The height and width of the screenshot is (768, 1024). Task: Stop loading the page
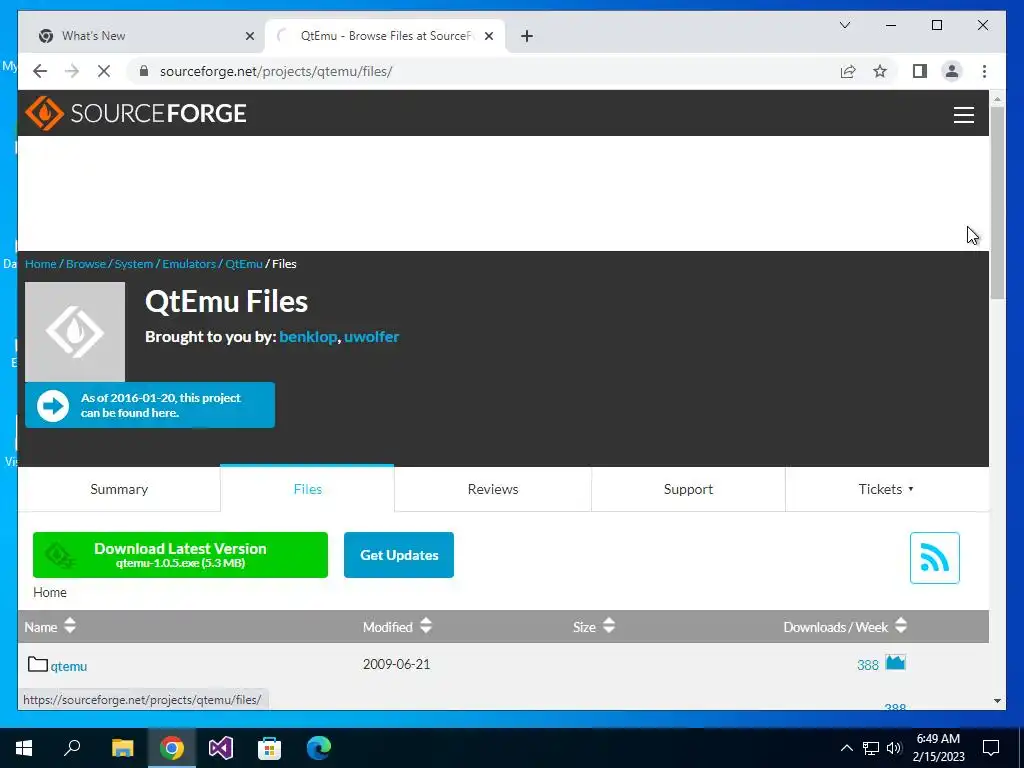[x=104, y=71]
